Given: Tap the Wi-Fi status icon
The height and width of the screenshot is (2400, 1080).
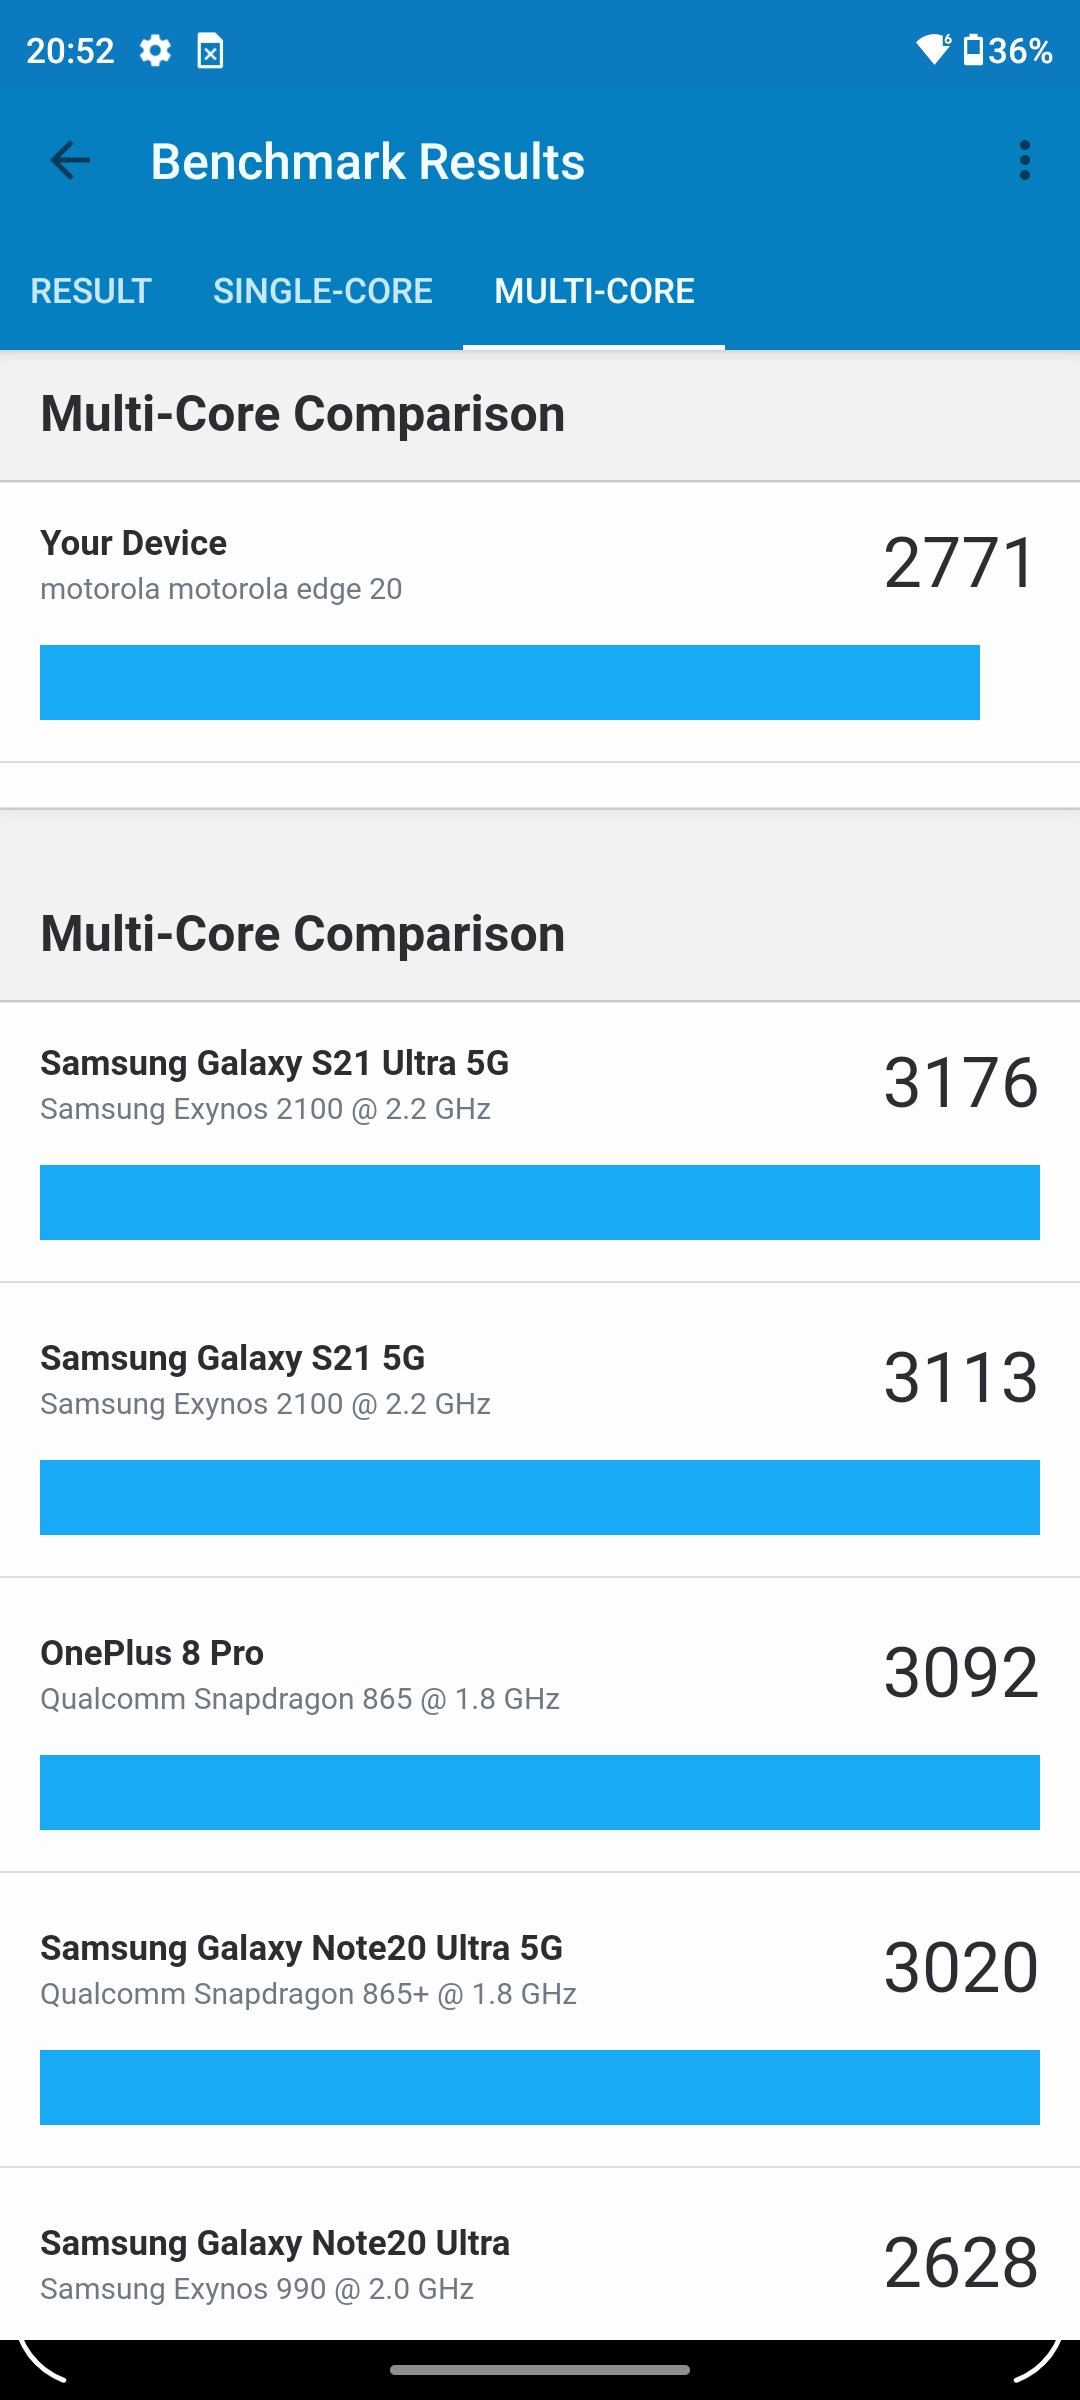Looking at the screenshot, I should click(934, 49).
